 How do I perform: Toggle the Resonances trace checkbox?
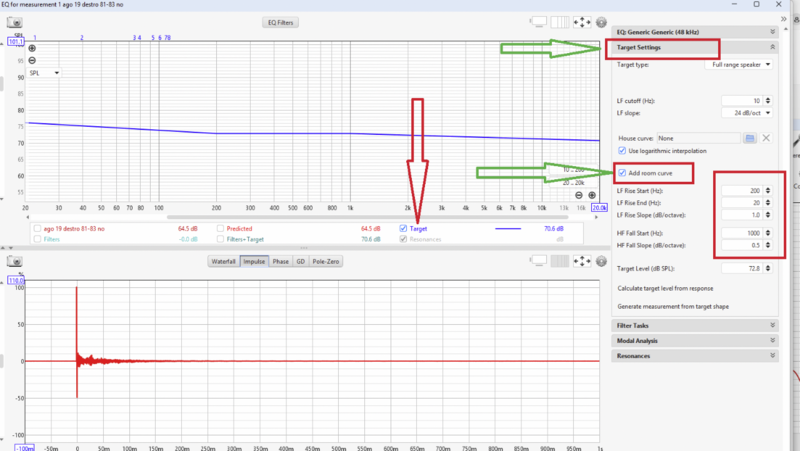pyautogui.click(x=404, y=239)
